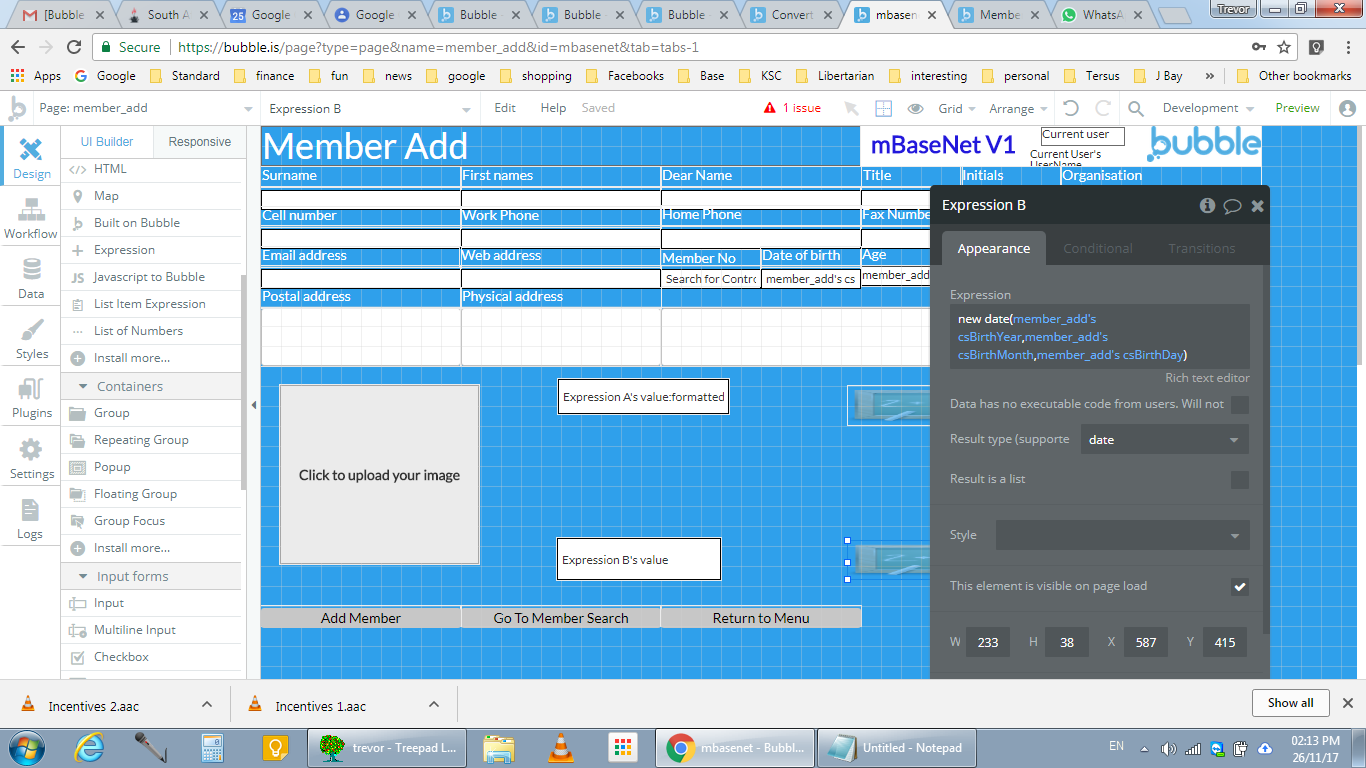Viewport: 1366px width, 768px height.
Task: Open the Plugins section icon
Action: pos(31,398)
